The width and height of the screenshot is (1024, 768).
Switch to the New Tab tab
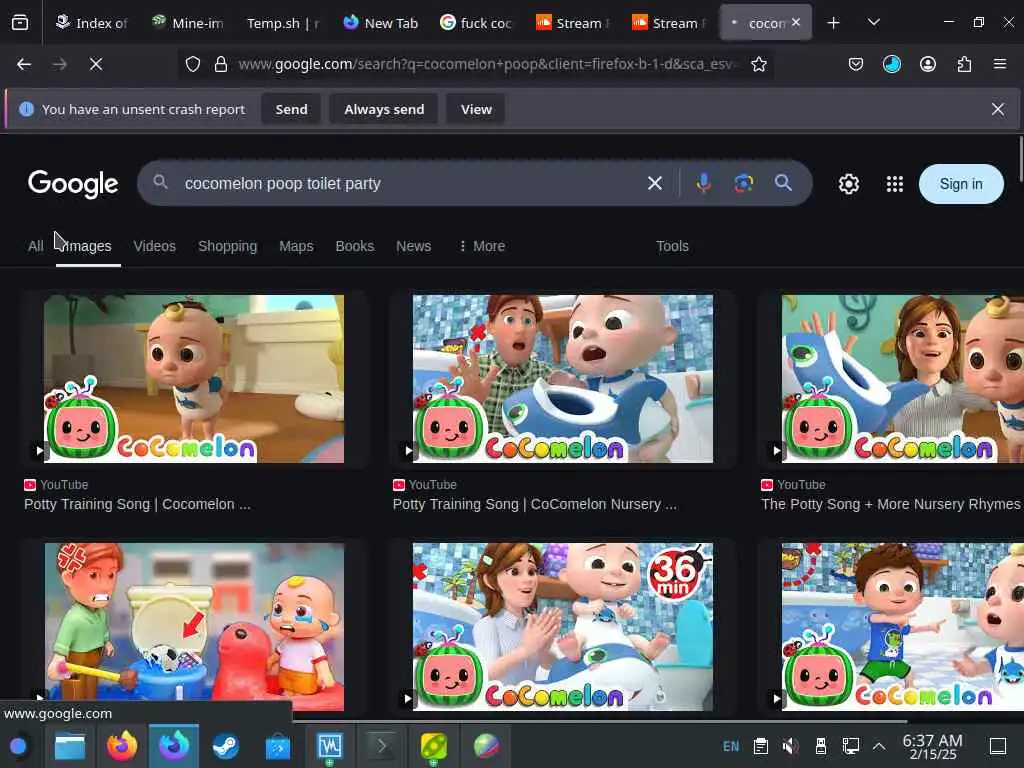[381, 23]
